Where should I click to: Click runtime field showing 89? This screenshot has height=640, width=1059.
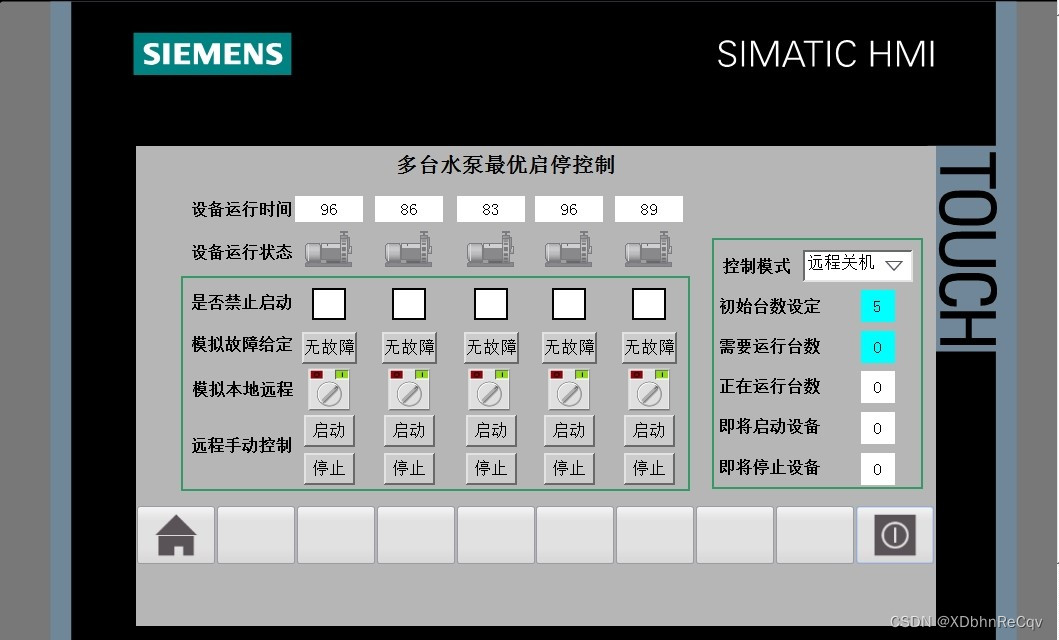[648, 209]
